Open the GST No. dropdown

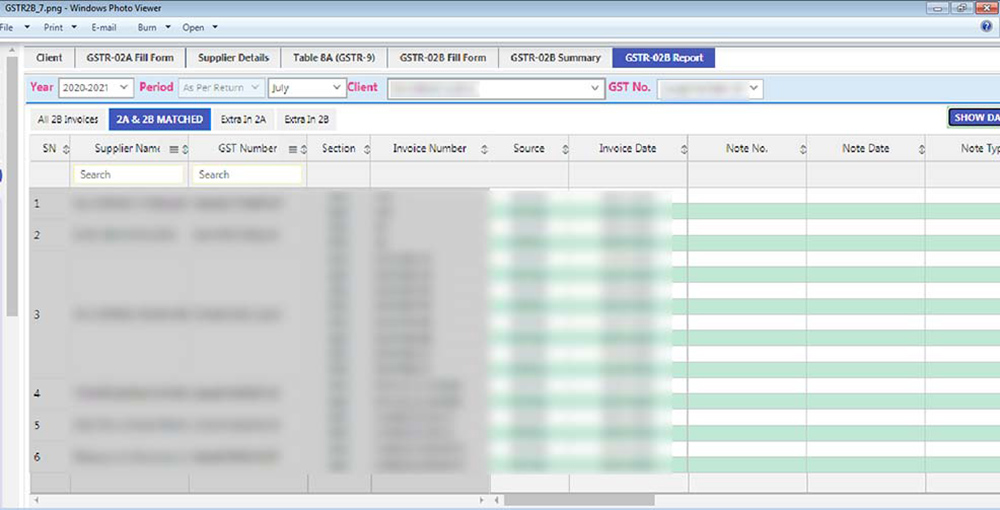click(x=753, y=89)
